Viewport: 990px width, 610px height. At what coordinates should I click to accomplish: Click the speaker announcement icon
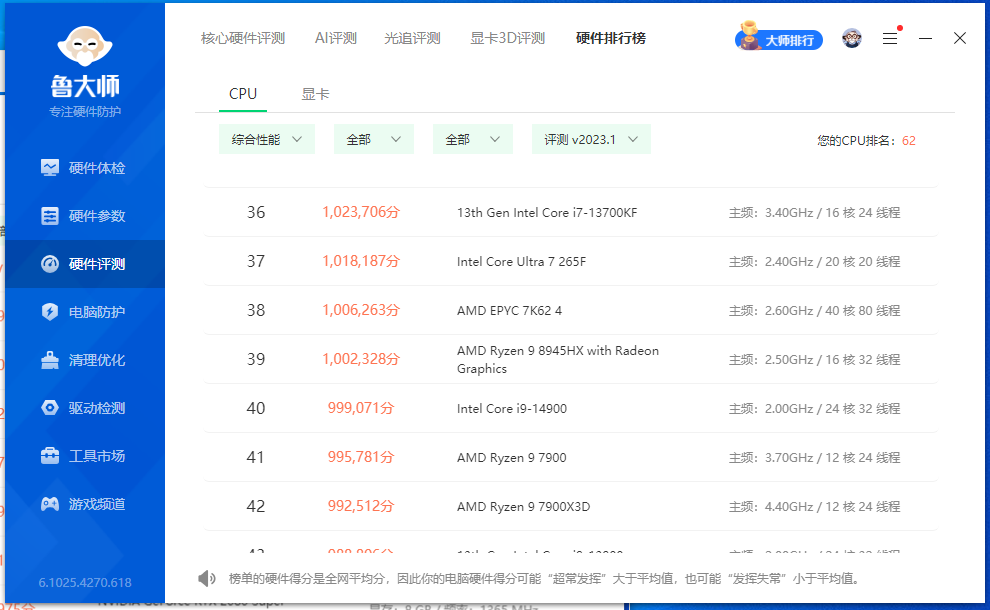pyautogui.click(x=206, y=578)
